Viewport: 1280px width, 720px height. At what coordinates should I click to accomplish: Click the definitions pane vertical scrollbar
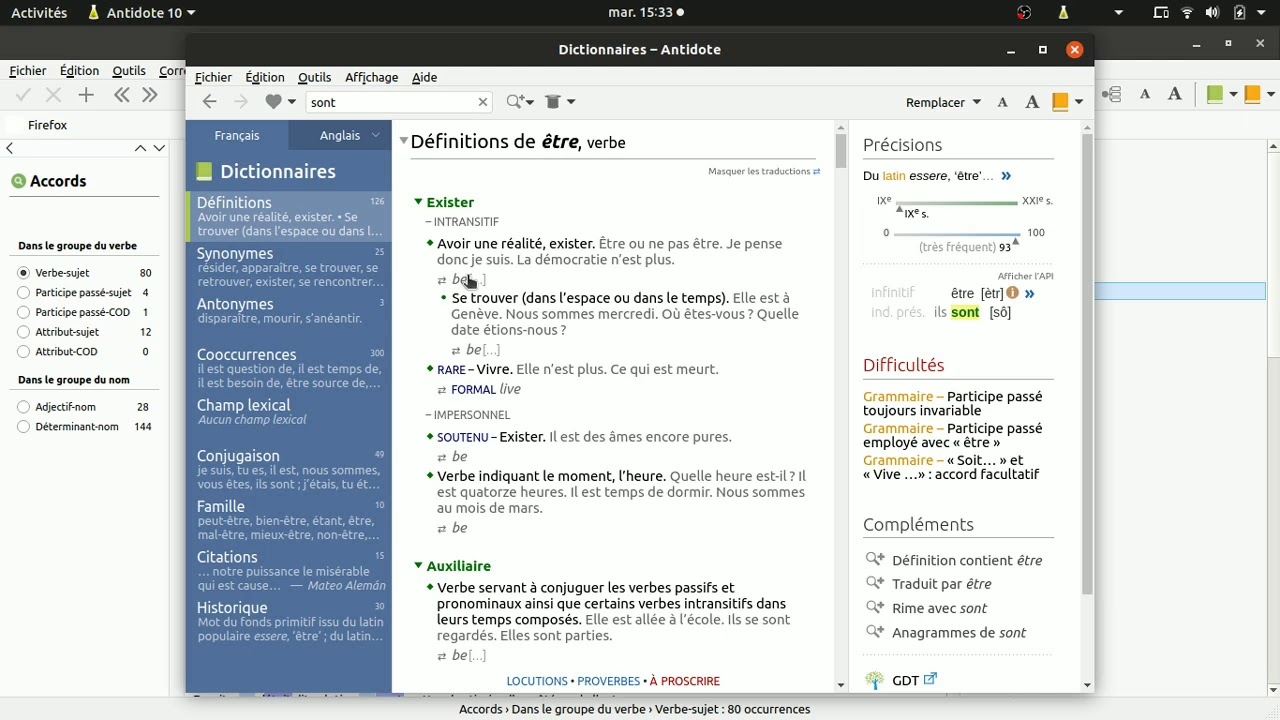(841, 150)
